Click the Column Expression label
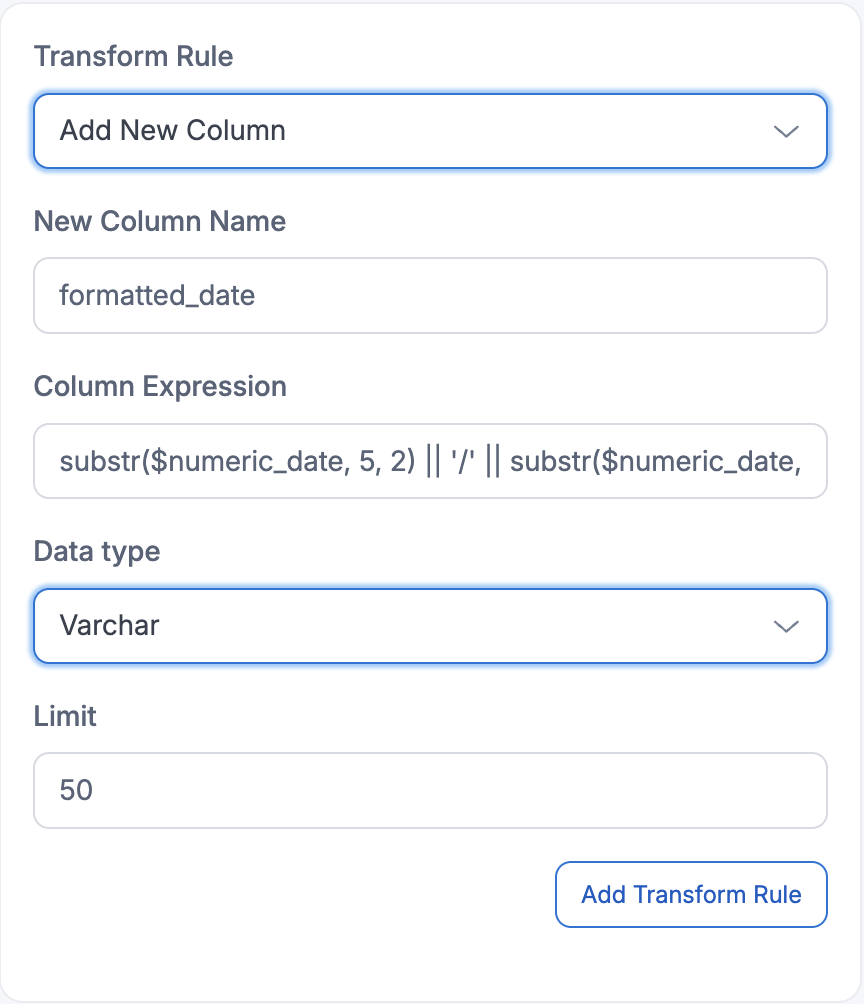864x1004 pixels. tap(160, 386)
